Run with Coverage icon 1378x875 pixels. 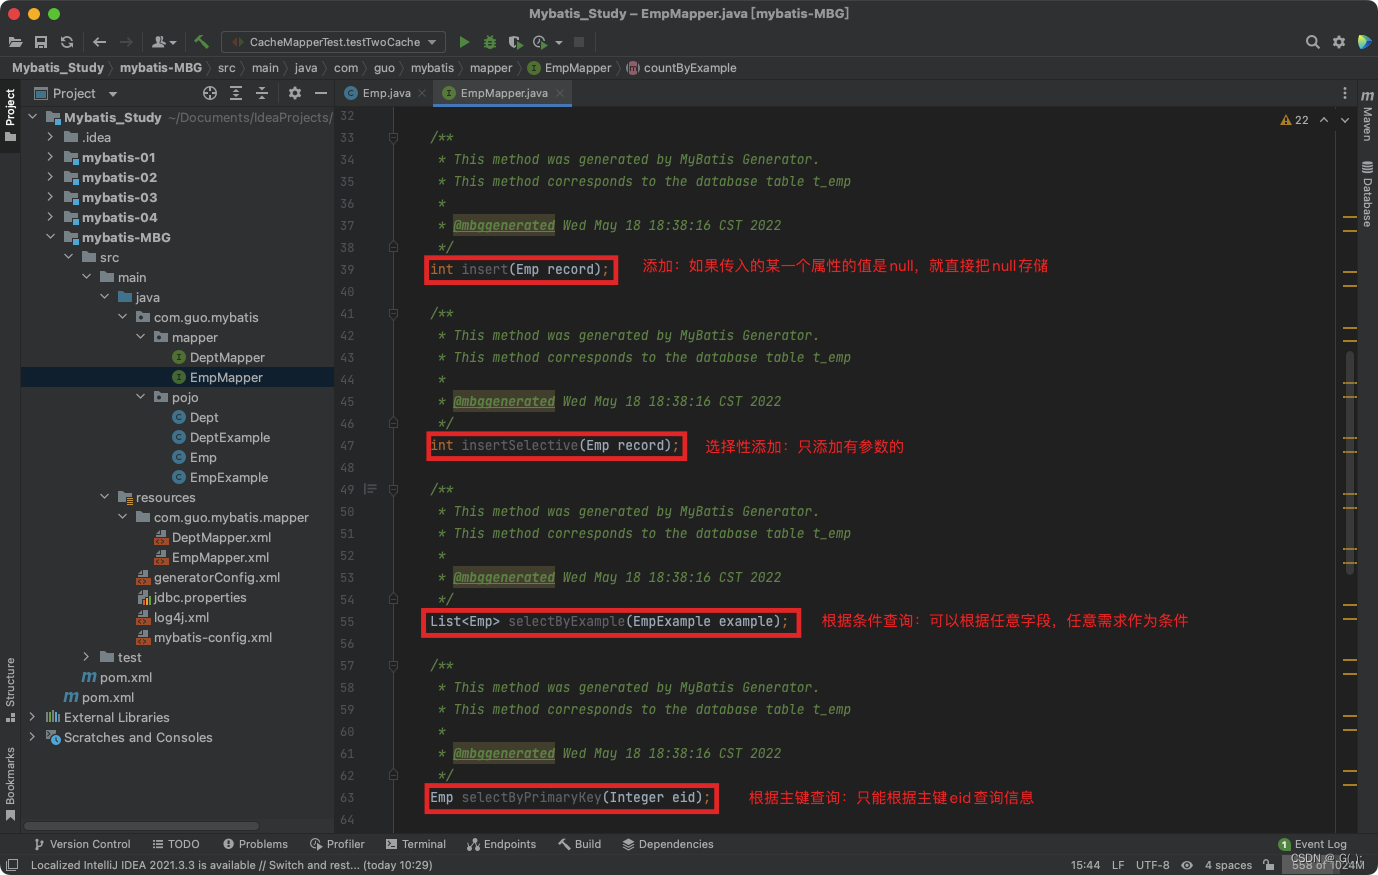coord(515,42)
